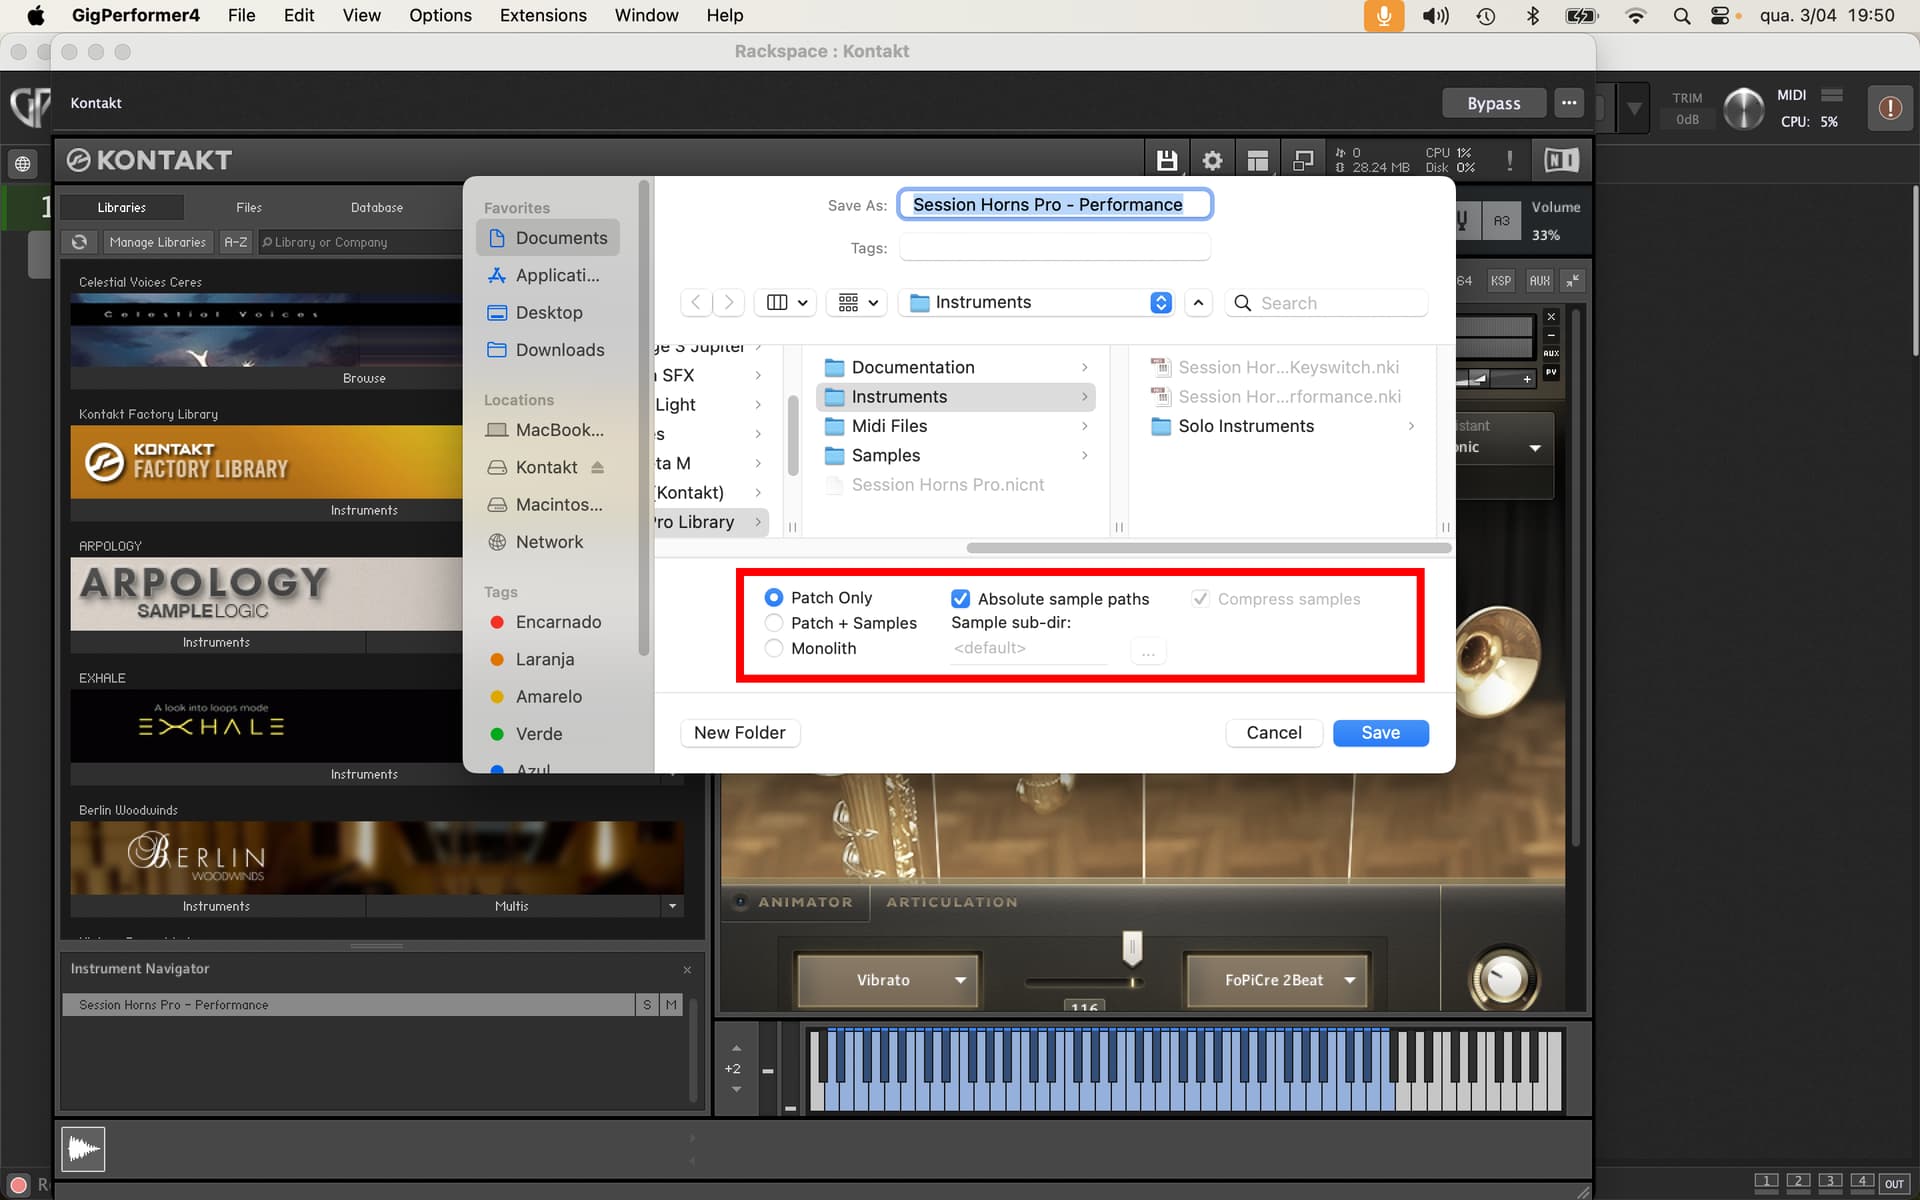Click the globe icon in left rail
1920x1200 pixels.
tap(22, 163)
